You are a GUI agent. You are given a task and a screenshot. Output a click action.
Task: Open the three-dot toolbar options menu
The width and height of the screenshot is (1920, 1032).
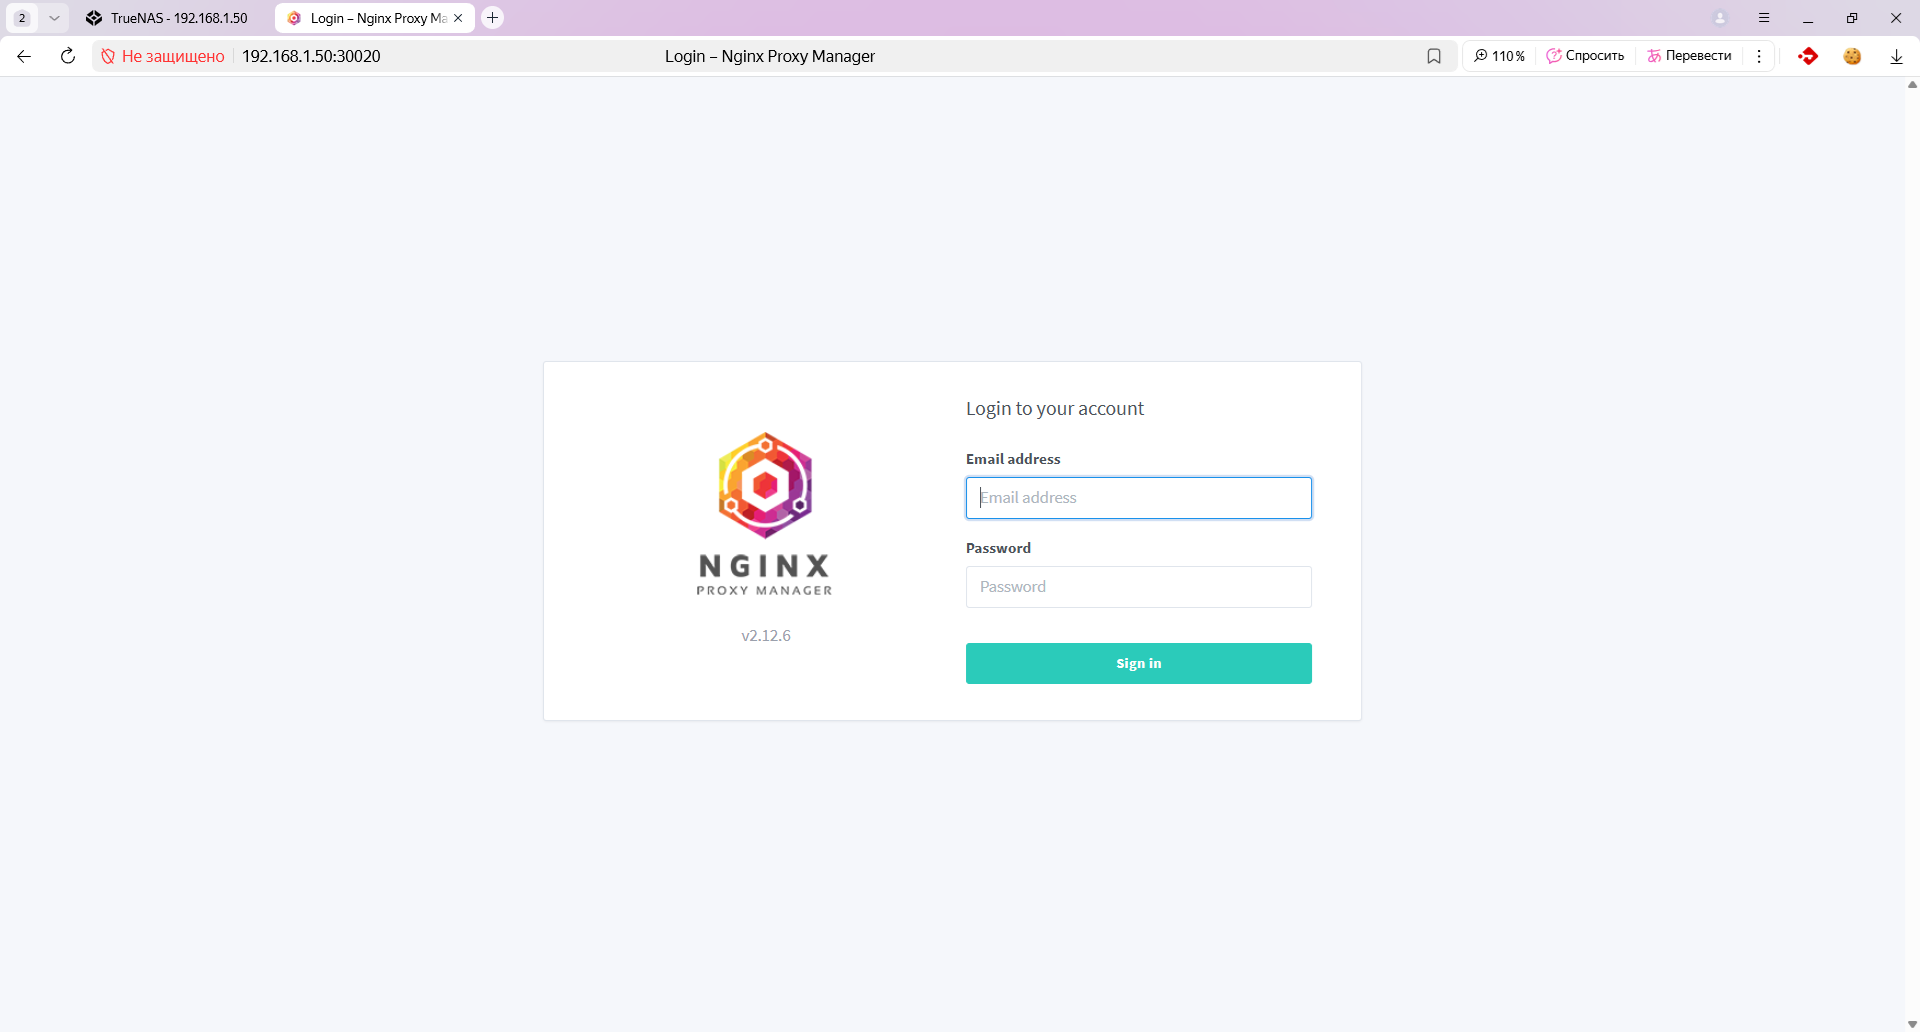(x=1759, y=56)
